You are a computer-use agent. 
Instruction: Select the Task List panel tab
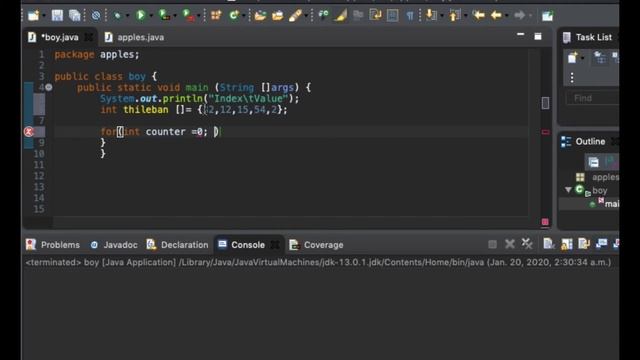coord(588,37)
